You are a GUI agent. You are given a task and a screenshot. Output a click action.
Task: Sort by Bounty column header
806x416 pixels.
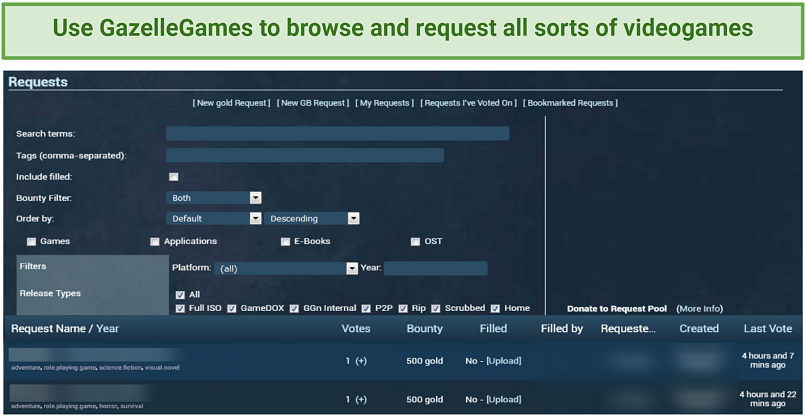click(x=425, y=329)
